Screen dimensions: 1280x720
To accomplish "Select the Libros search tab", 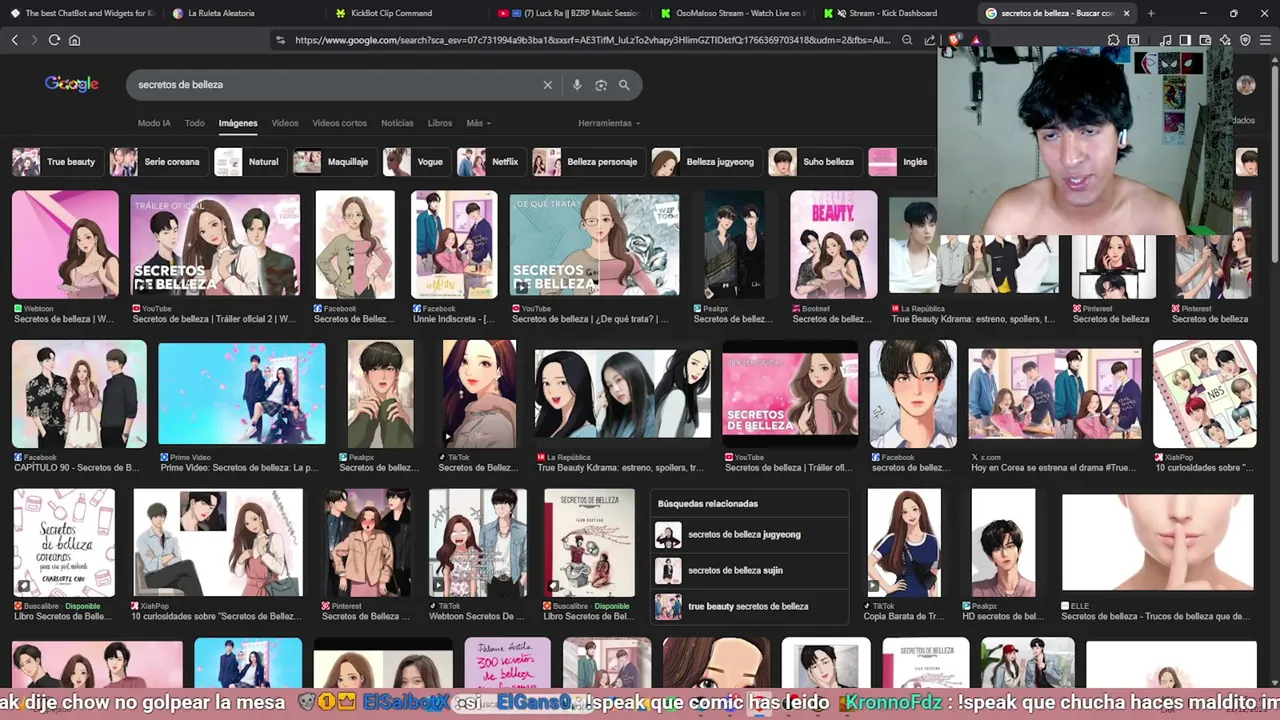I will point(440,123).
